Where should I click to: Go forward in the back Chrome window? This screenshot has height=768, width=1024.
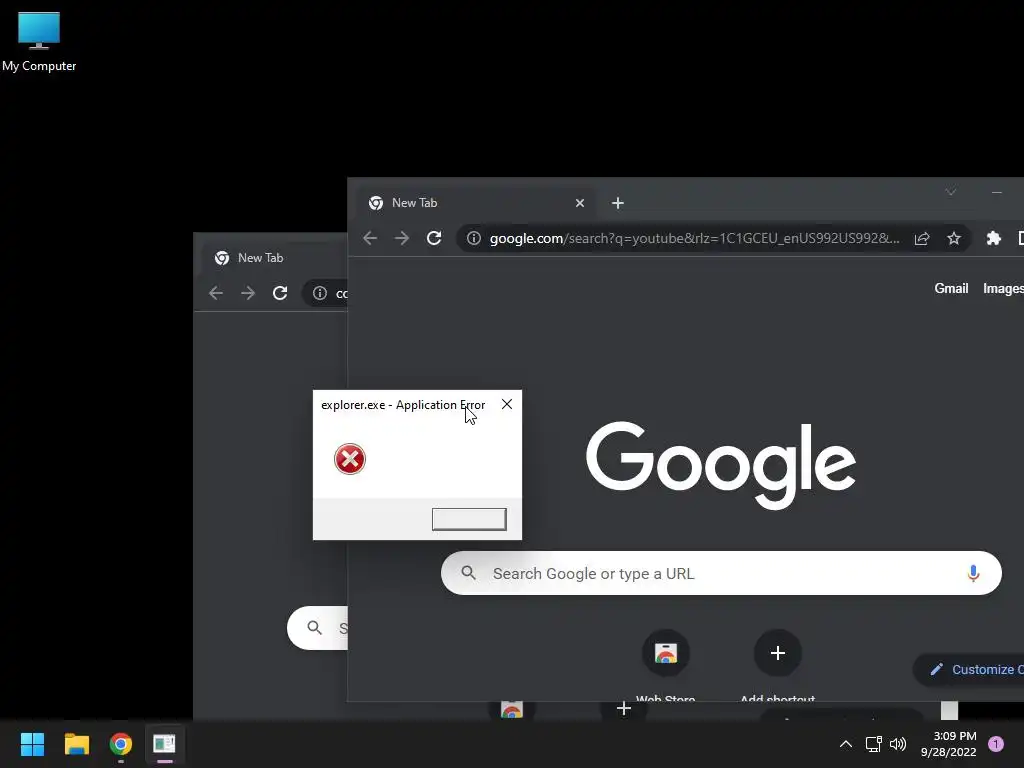point(248,293)
